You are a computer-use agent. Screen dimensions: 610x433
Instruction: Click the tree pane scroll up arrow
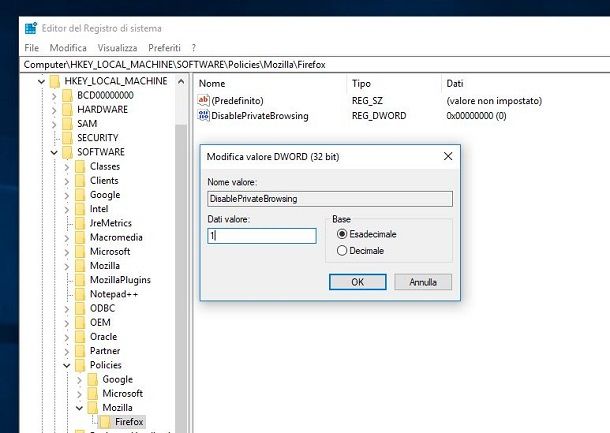181,82
